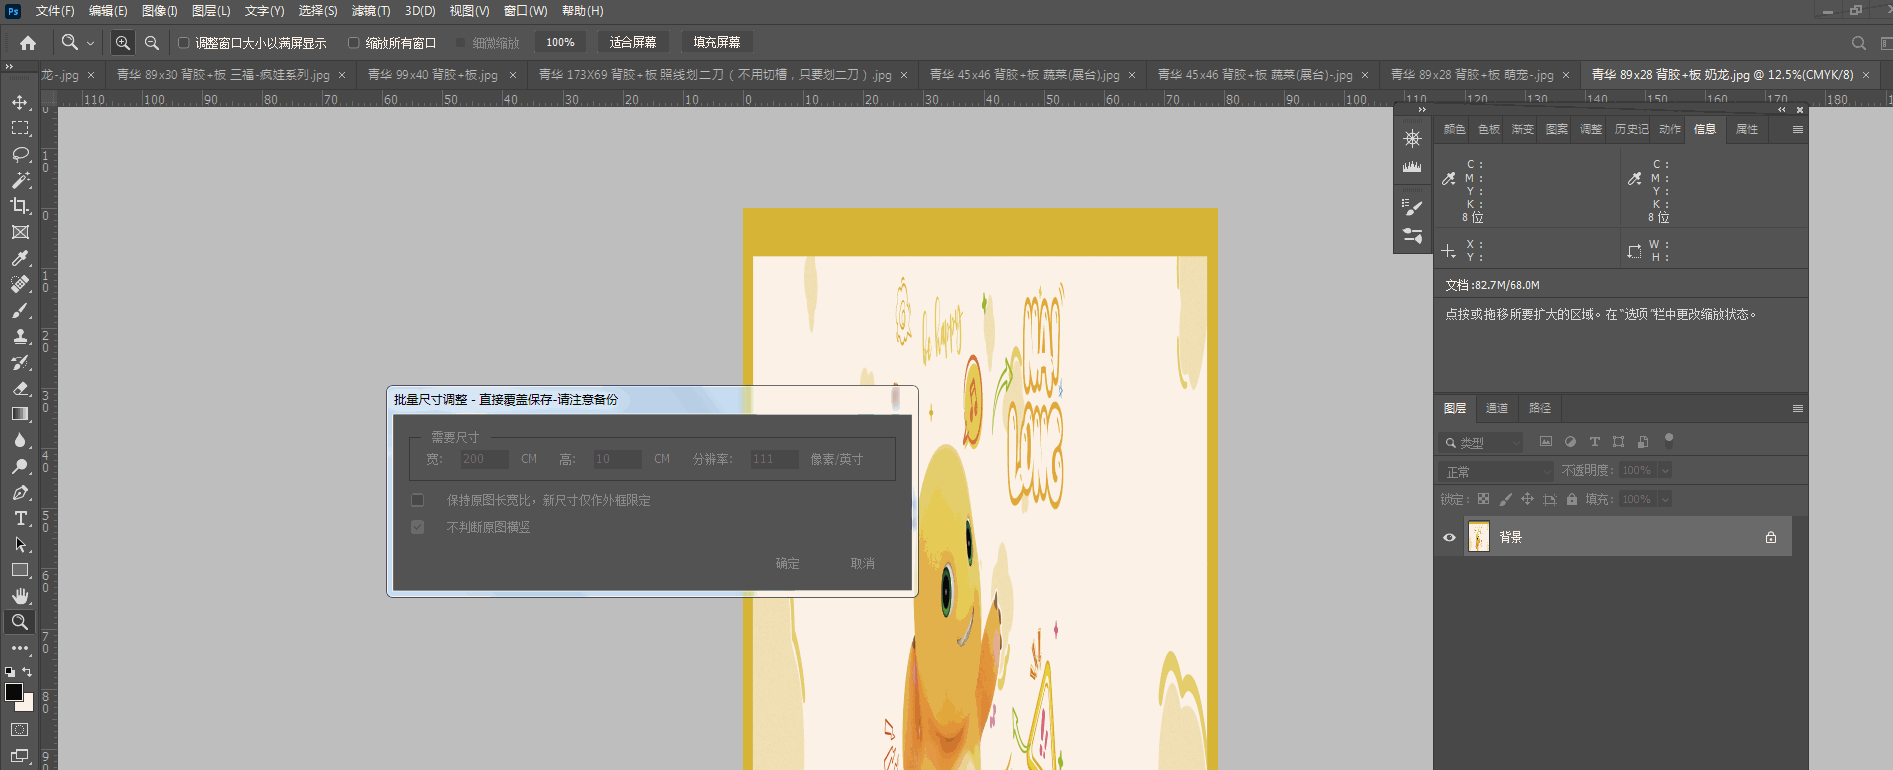The width and height of the screenshot is (1893, 770).
Task: Select the Path Selection tool
Action: click(x=20, y=544)
